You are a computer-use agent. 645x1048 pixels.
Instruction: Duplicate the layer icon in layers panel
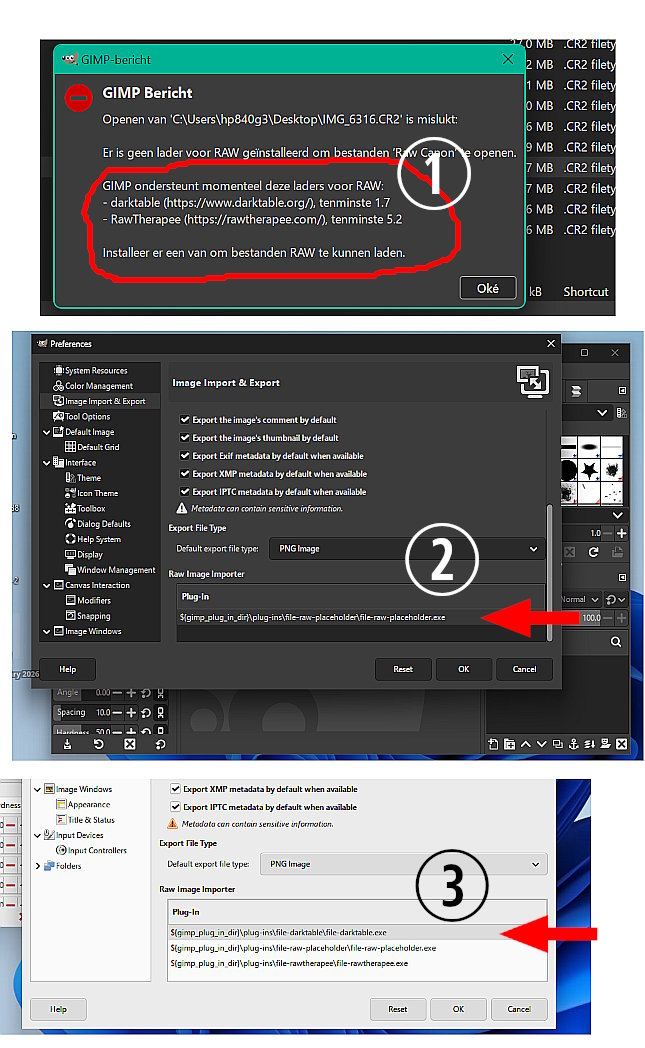pos(557,744)
